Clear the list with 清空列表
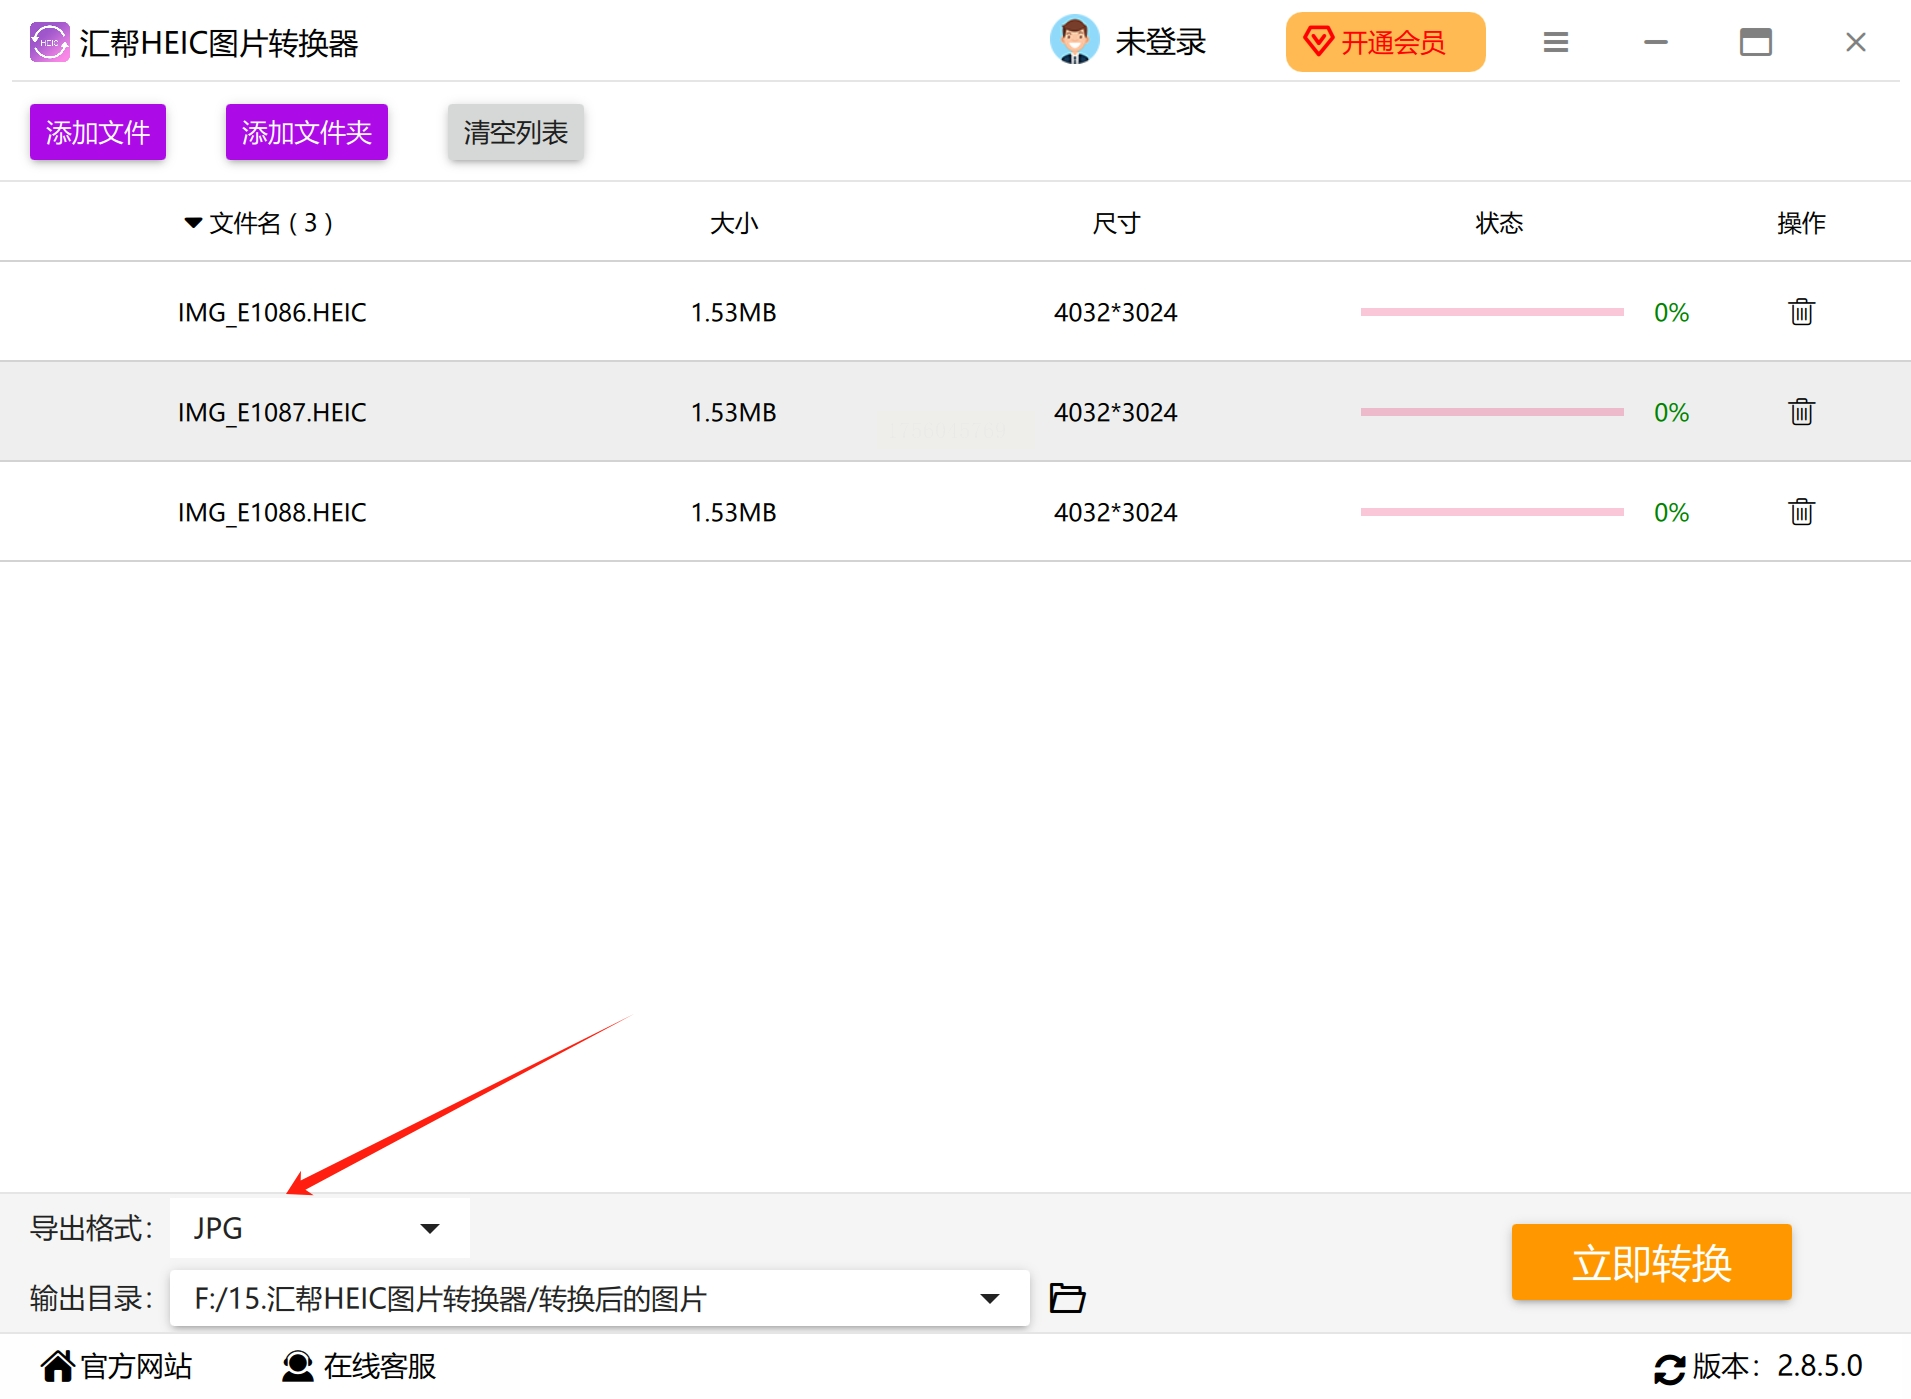 coord(515,132)
